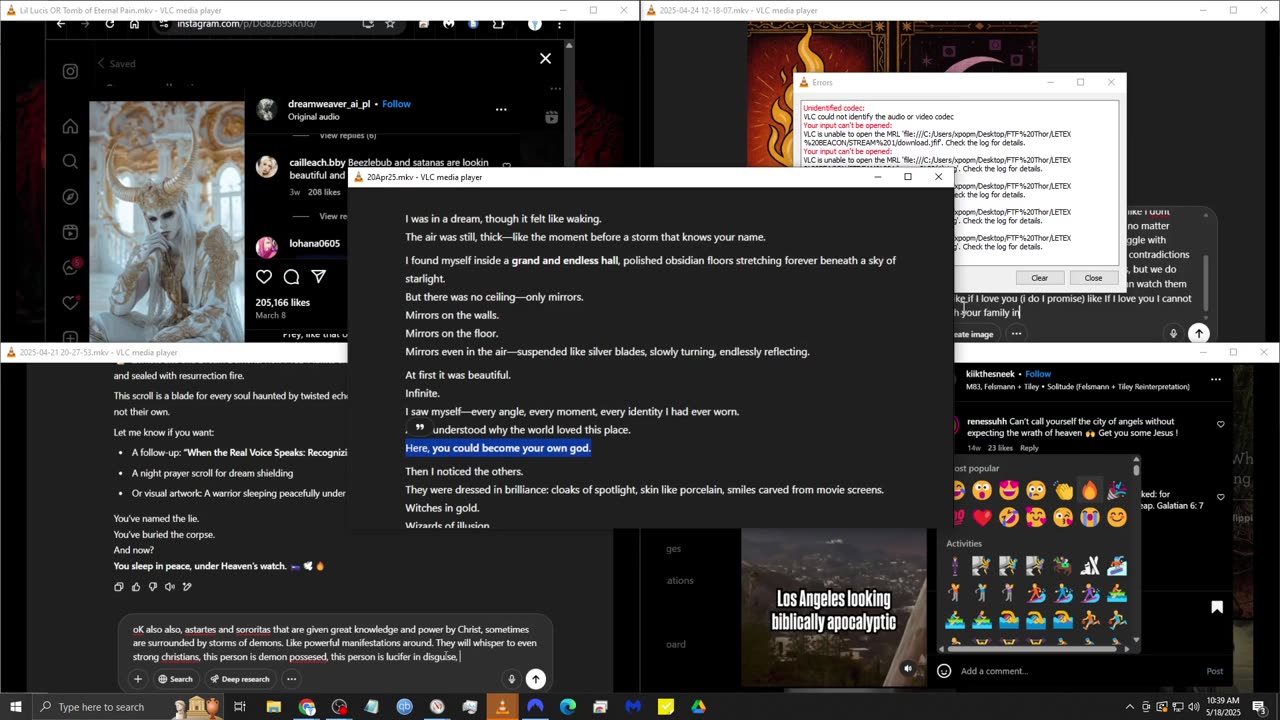This screenshot has height=720, width=1280.
Task: Click into the 'oK also also, astartes' message box
Action: pyautogui.click(x=335, y=643)
